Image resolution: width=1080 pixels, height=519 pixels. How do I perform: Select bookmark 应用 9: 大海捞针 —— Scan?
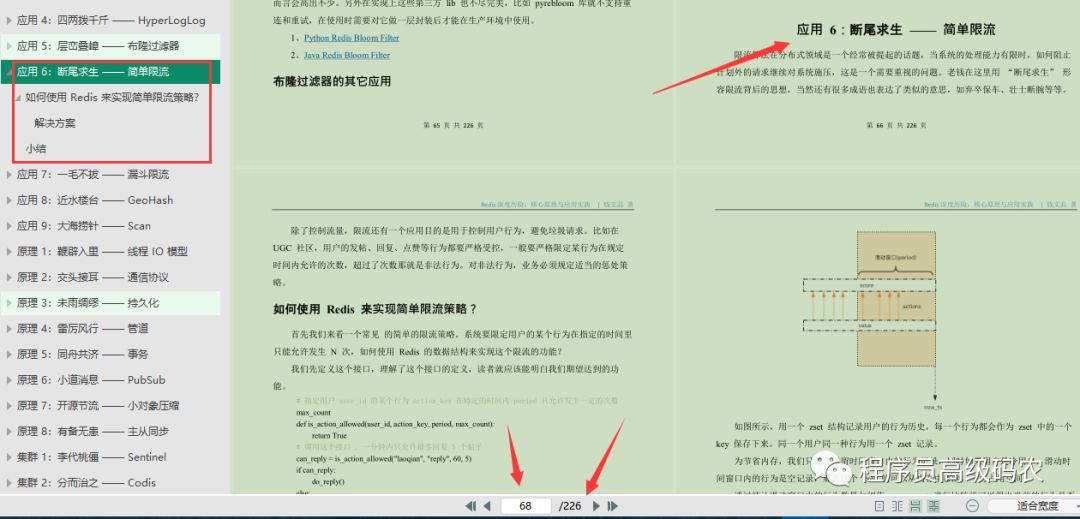pos(83,226)
